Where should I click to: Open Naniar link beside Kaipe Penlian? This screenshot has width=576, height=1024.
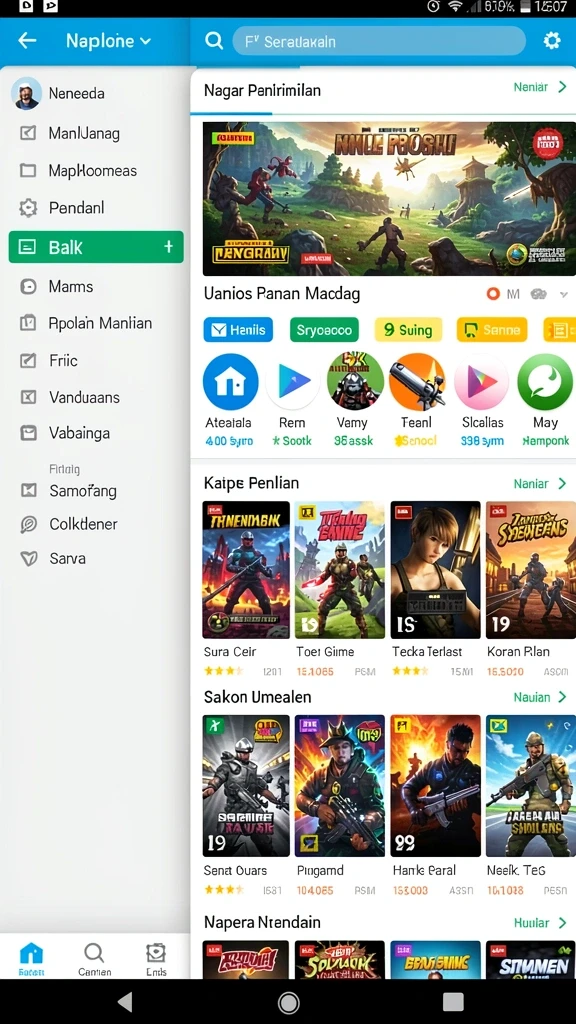pyautogui.click(x=539, y=484)
